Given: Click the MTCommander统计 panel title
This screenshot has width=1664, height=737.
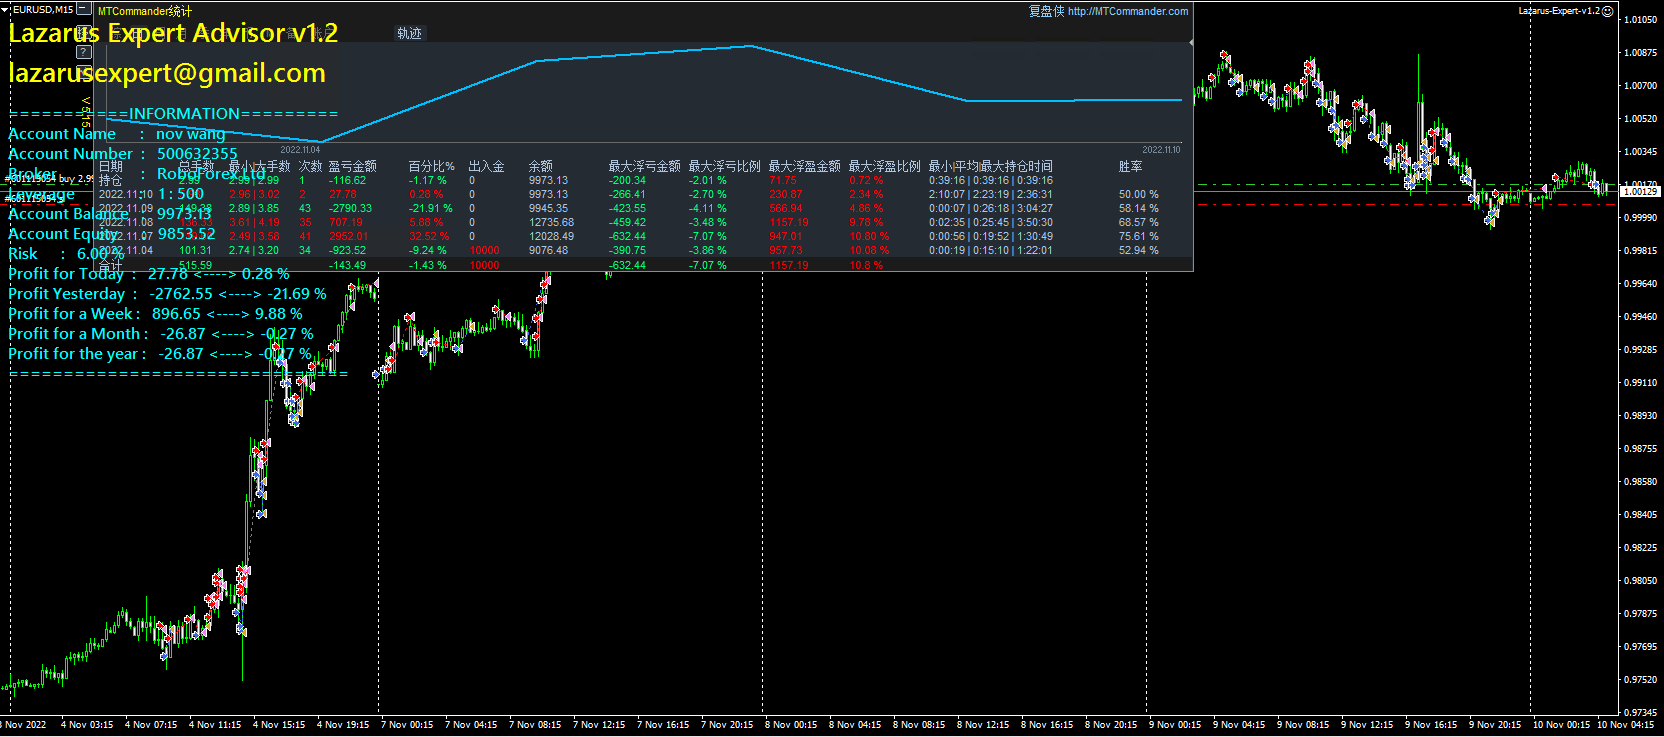Looking at the screenshot, I should tap(145, 11).
